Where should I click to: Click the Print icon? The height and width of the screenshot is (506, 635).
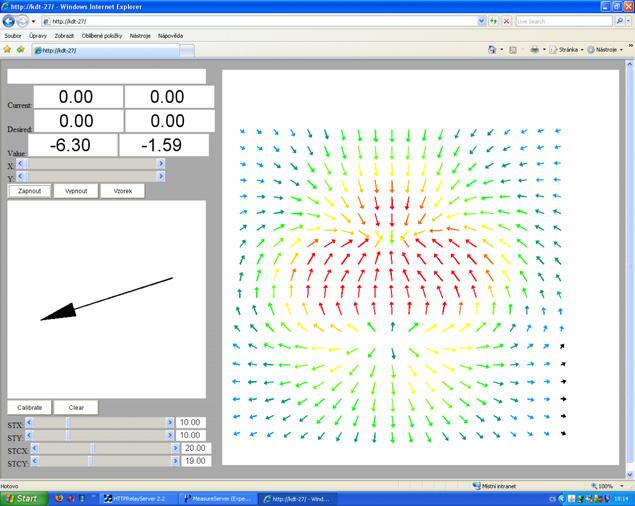[535, 49]
